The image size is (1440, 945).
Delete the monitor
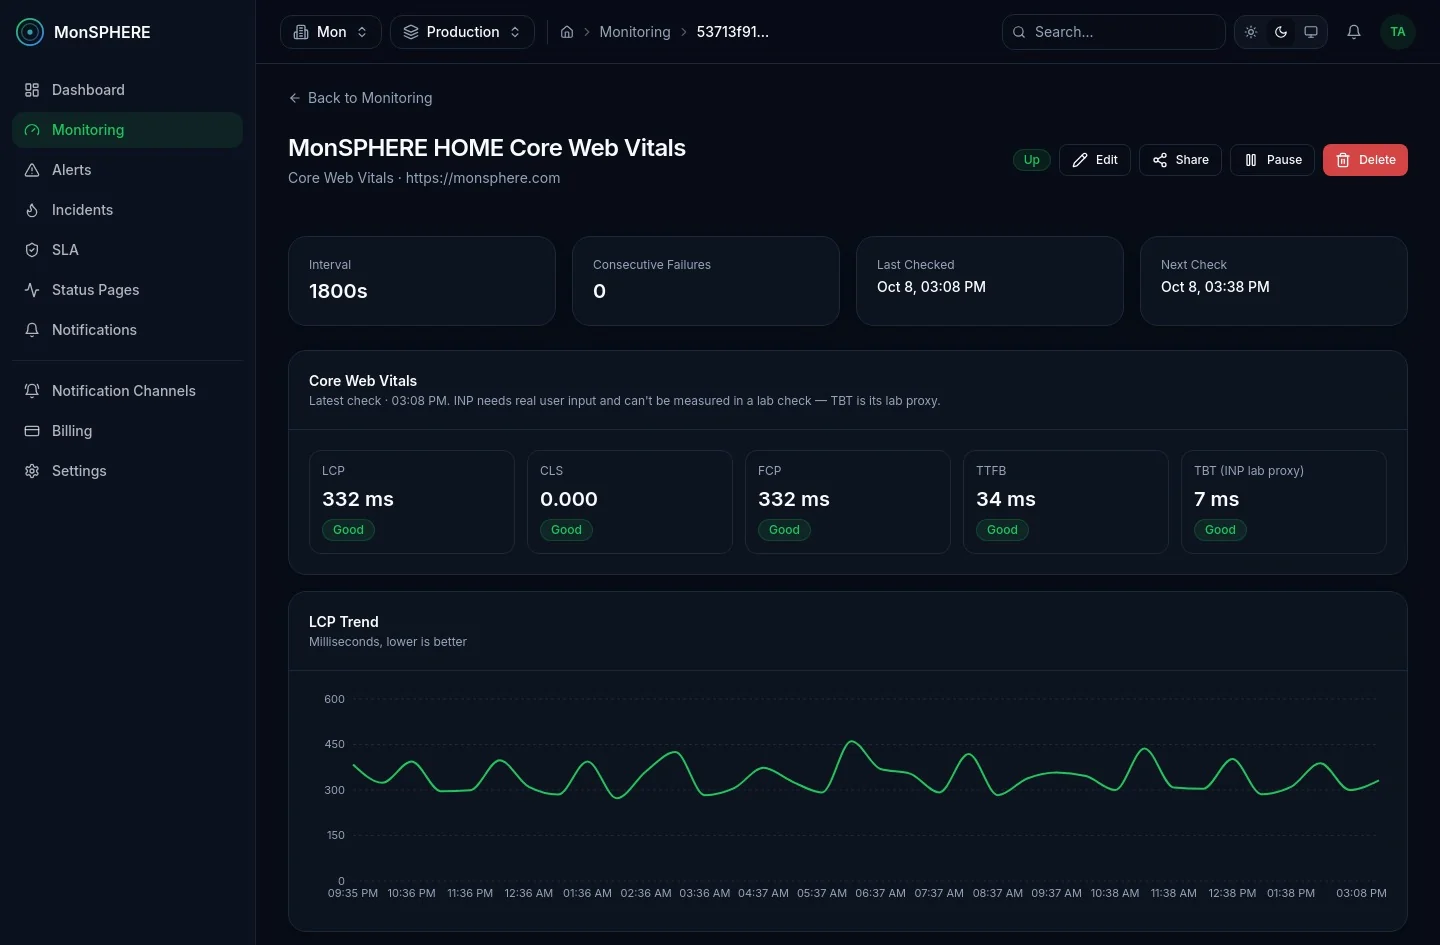[x=1365, y=160]
